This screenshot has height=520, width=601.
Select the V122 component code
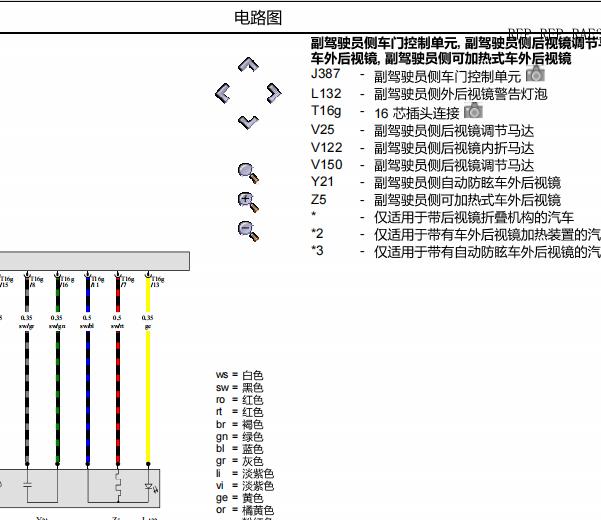point(327,147)
